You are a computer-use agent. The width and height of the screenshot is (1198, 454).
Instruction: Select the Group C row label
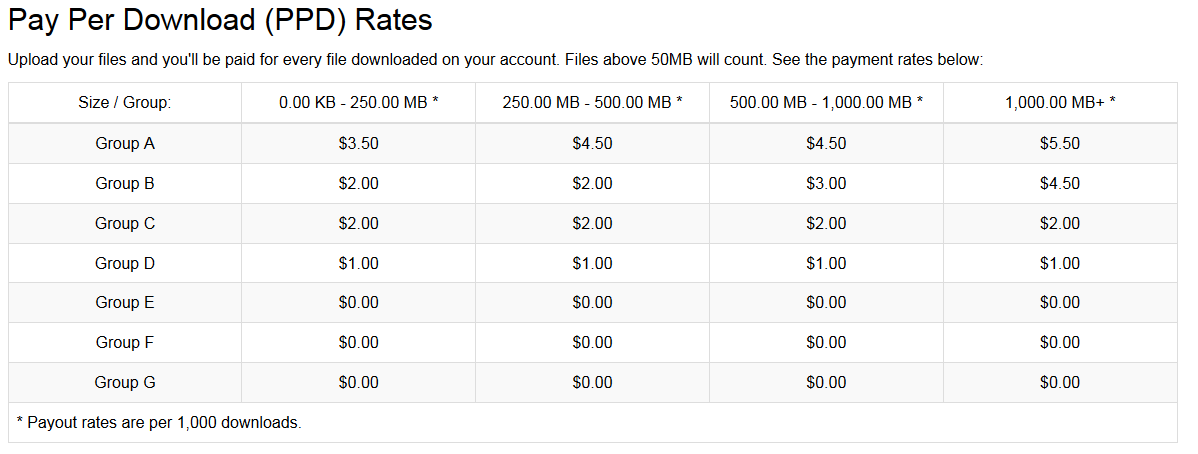pyautogui.click(x=125, y=223)
